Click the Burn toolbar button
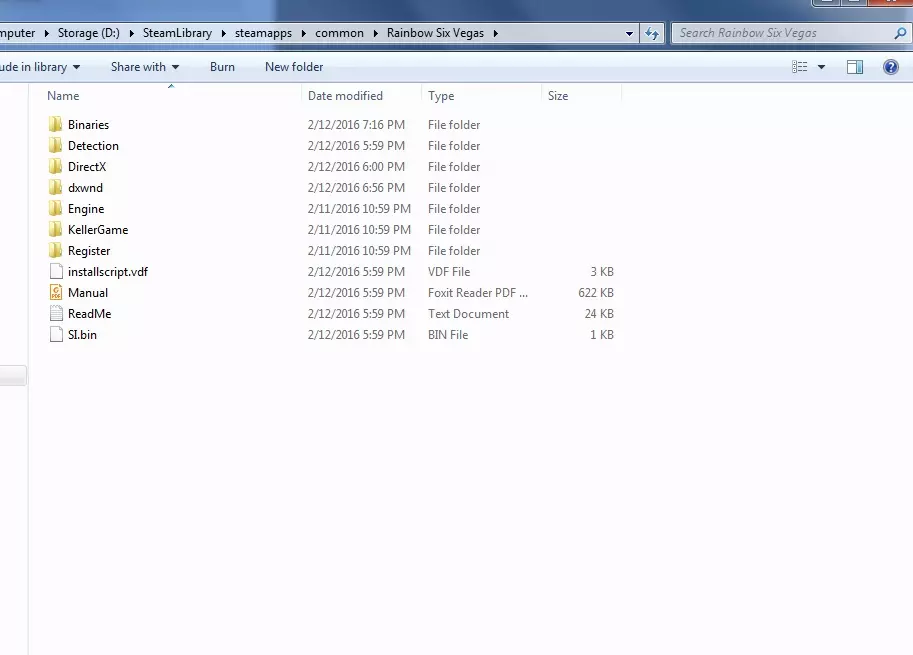 [222, 67]
